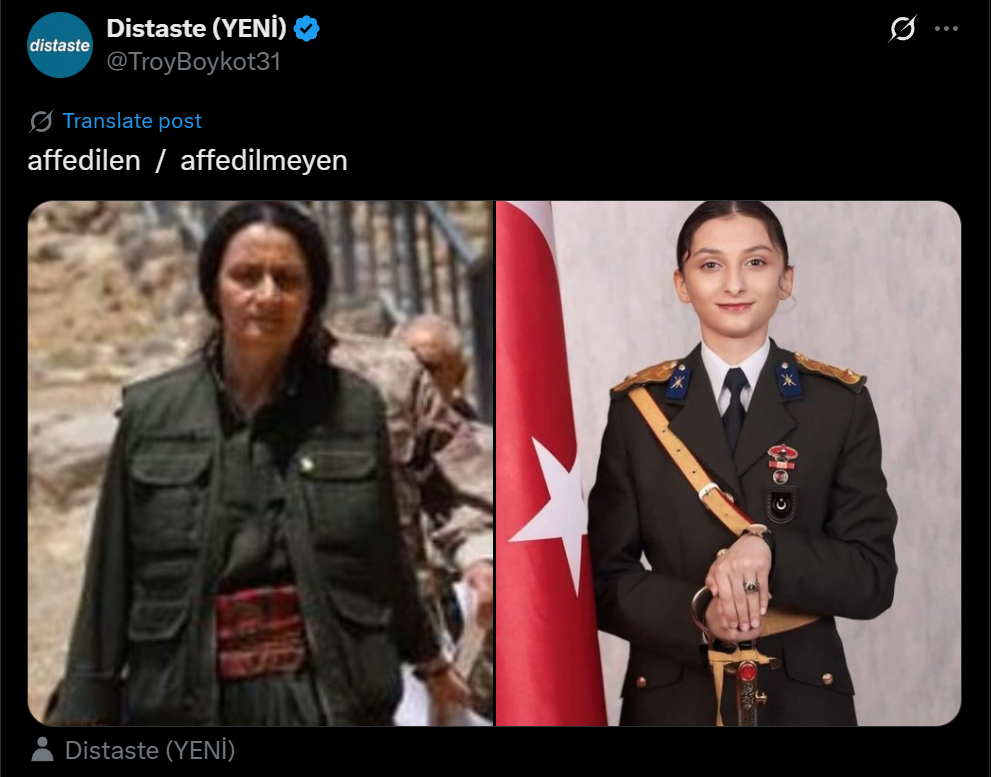991x777 pixels.
Task: Open the three-dot more options menu
Action: [x=946, y=28]
